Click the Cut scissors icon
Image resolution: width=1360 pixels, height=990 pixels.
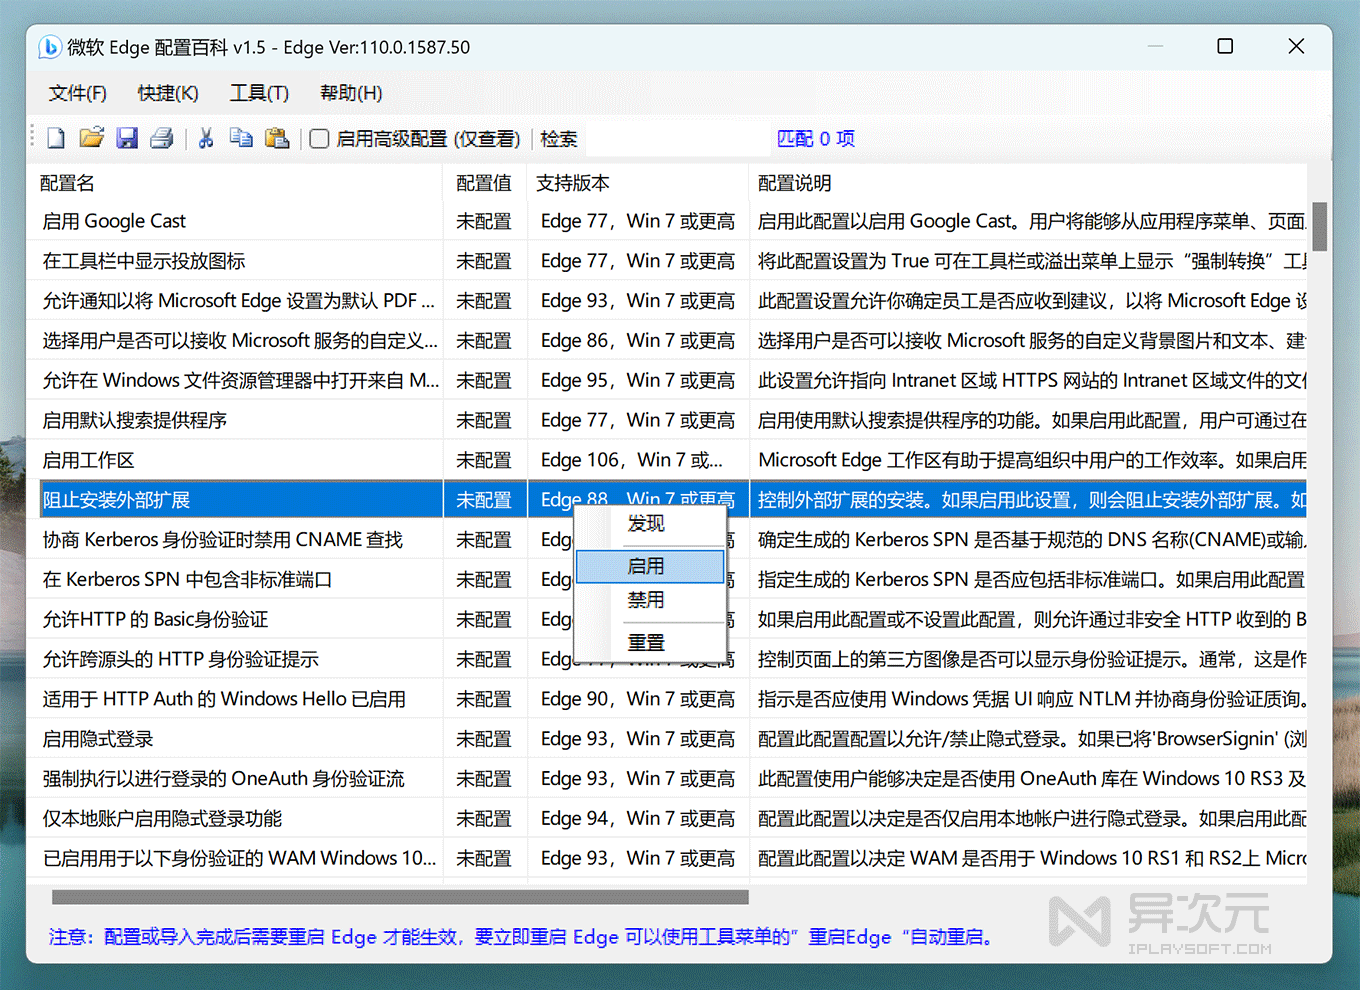coord(206,138)
